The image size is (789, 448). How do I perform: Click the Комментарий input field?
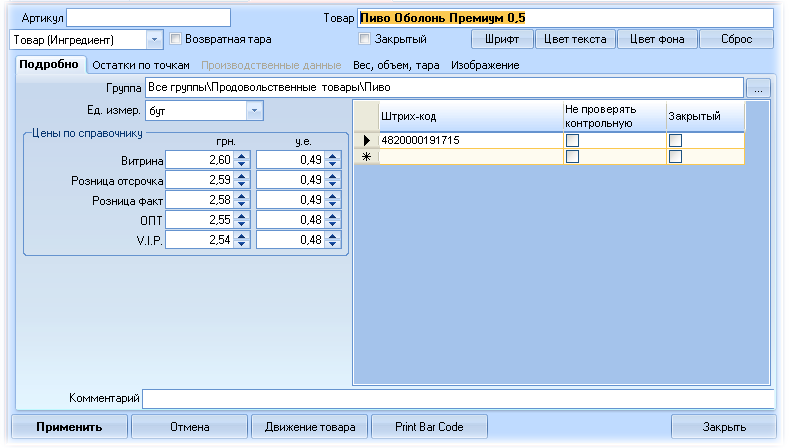(x=458, y=399)
